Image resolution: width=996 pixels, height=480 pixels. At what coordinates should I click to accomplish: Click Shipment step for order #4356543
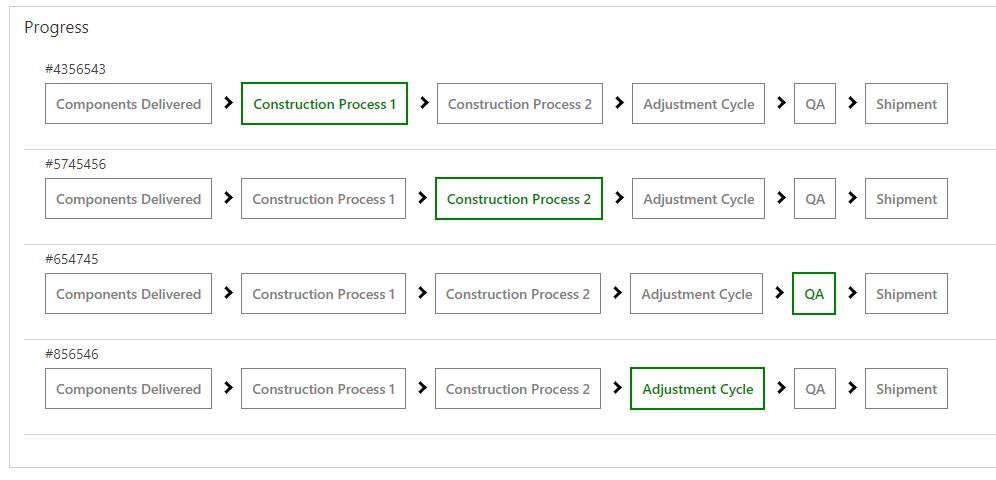point(906,104)
